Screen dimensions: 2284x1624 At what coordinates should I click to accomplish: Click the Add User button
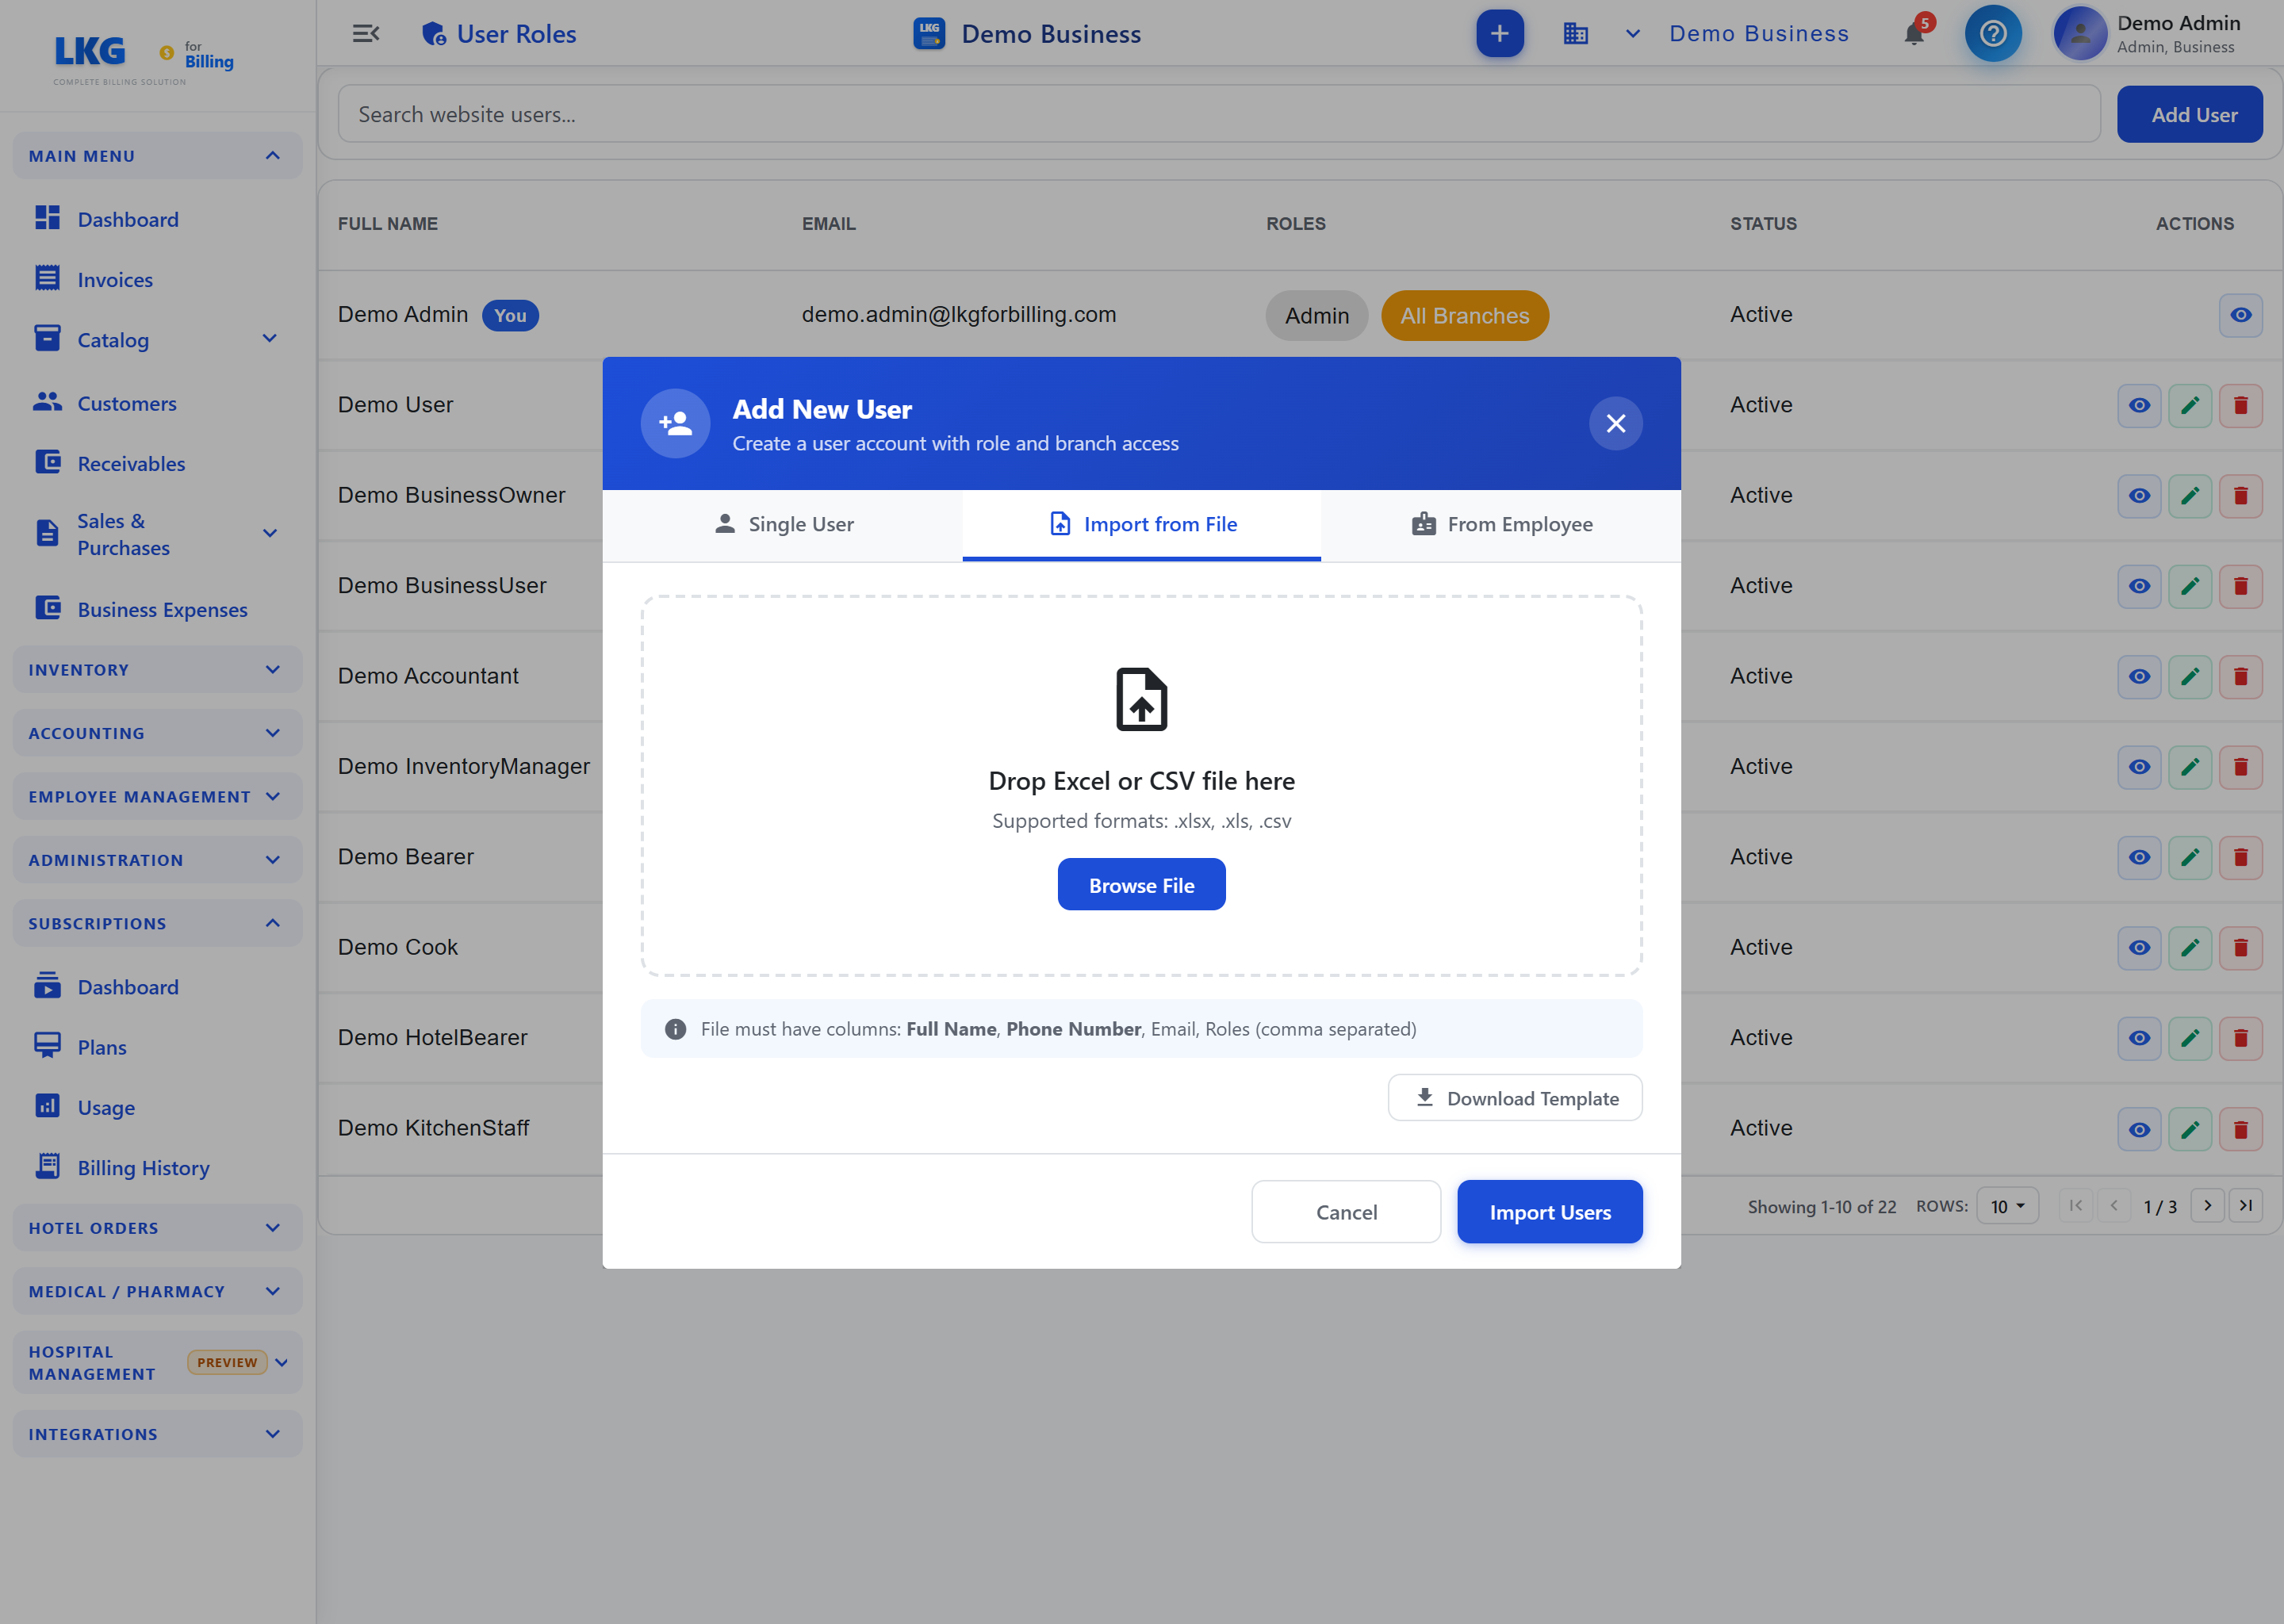point(2189,114)
